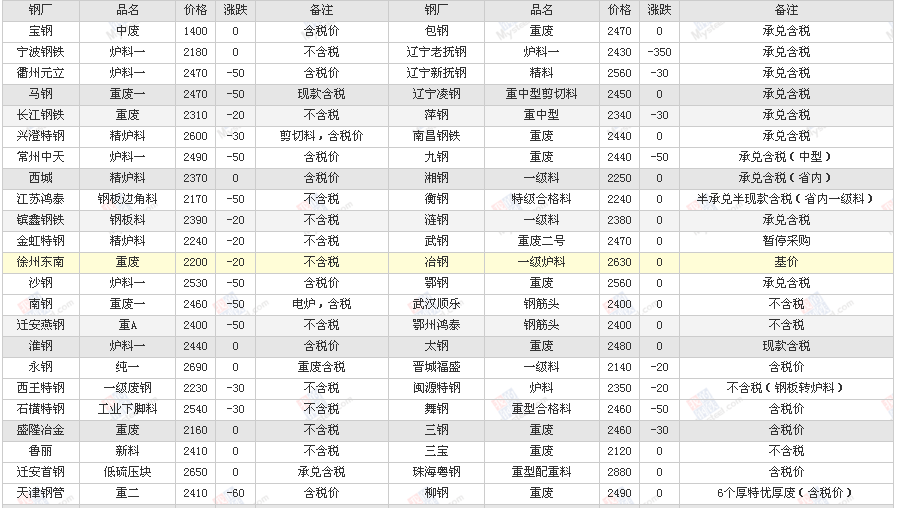The height and width of the screenshot is (508, 902).
Task: Click the 工业下脚料 product cell
Action: [127, 409]
